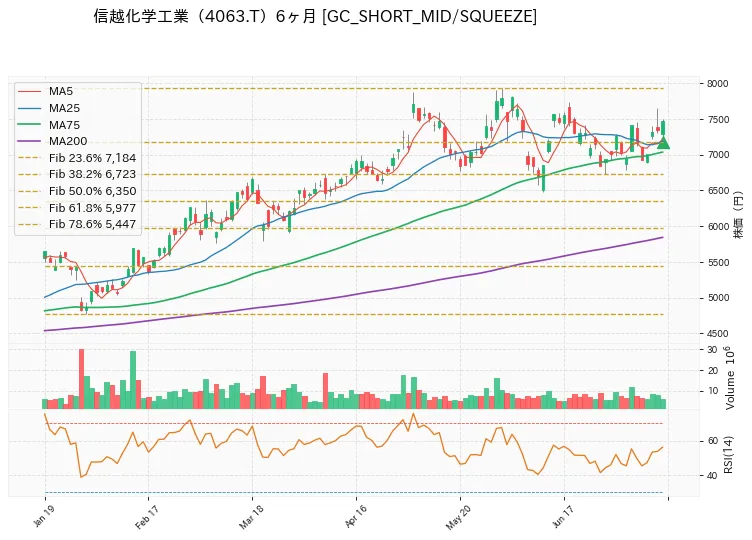
Task: Click the Fib 38.2% 6,723 legend label
Action: [x=92, y=174]
